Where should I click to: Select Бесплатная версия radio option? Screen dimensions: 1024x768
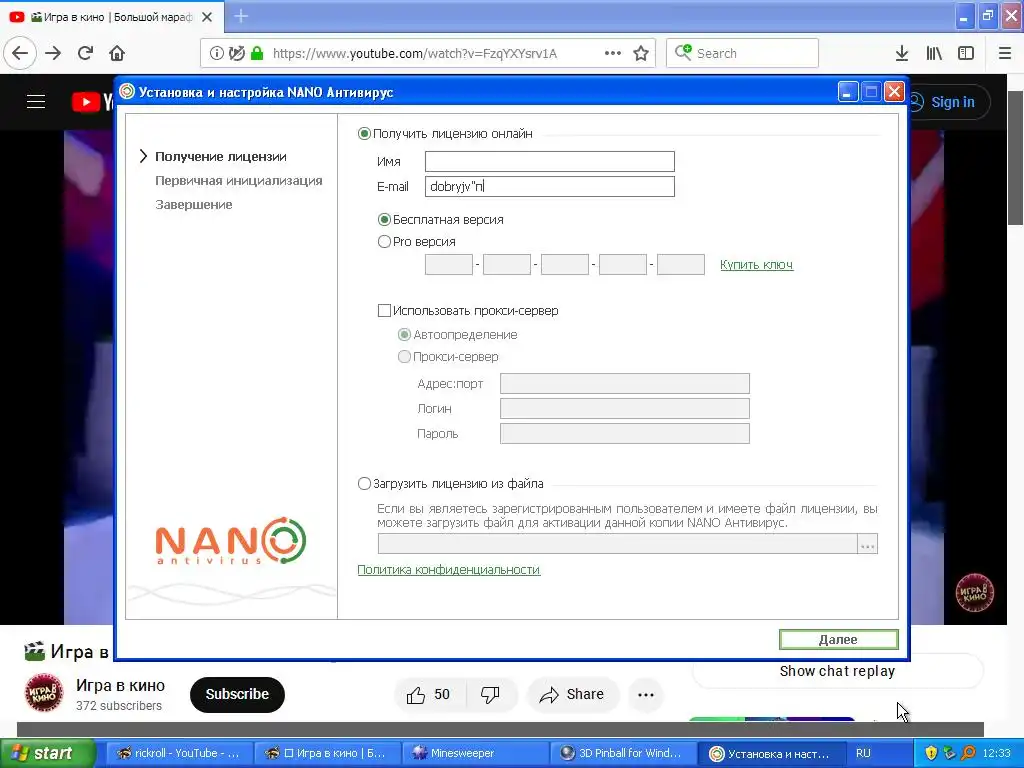click(385, 220)
